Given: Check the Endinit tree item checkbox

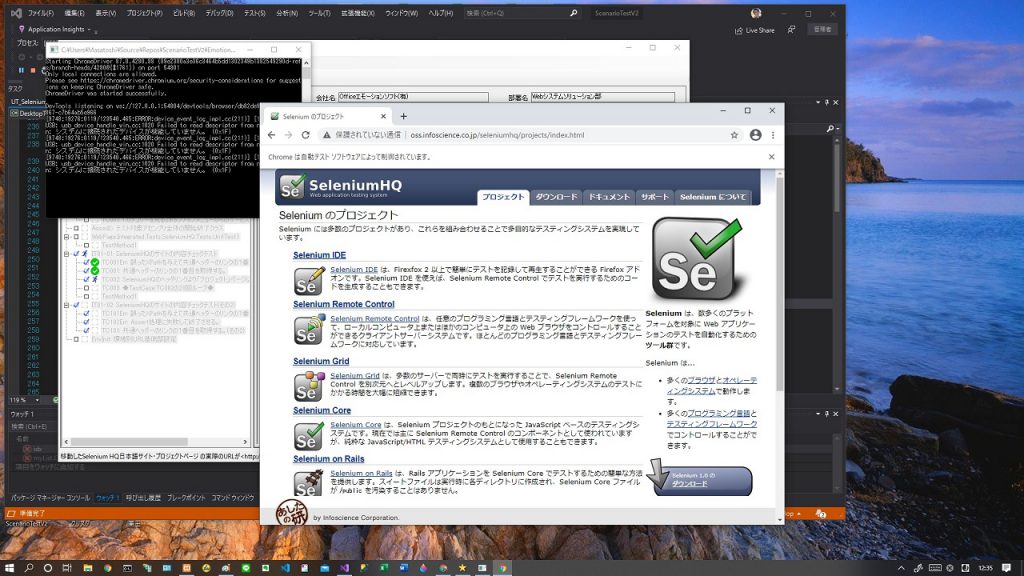Looking at the screenshot, I should pos(76,339).
